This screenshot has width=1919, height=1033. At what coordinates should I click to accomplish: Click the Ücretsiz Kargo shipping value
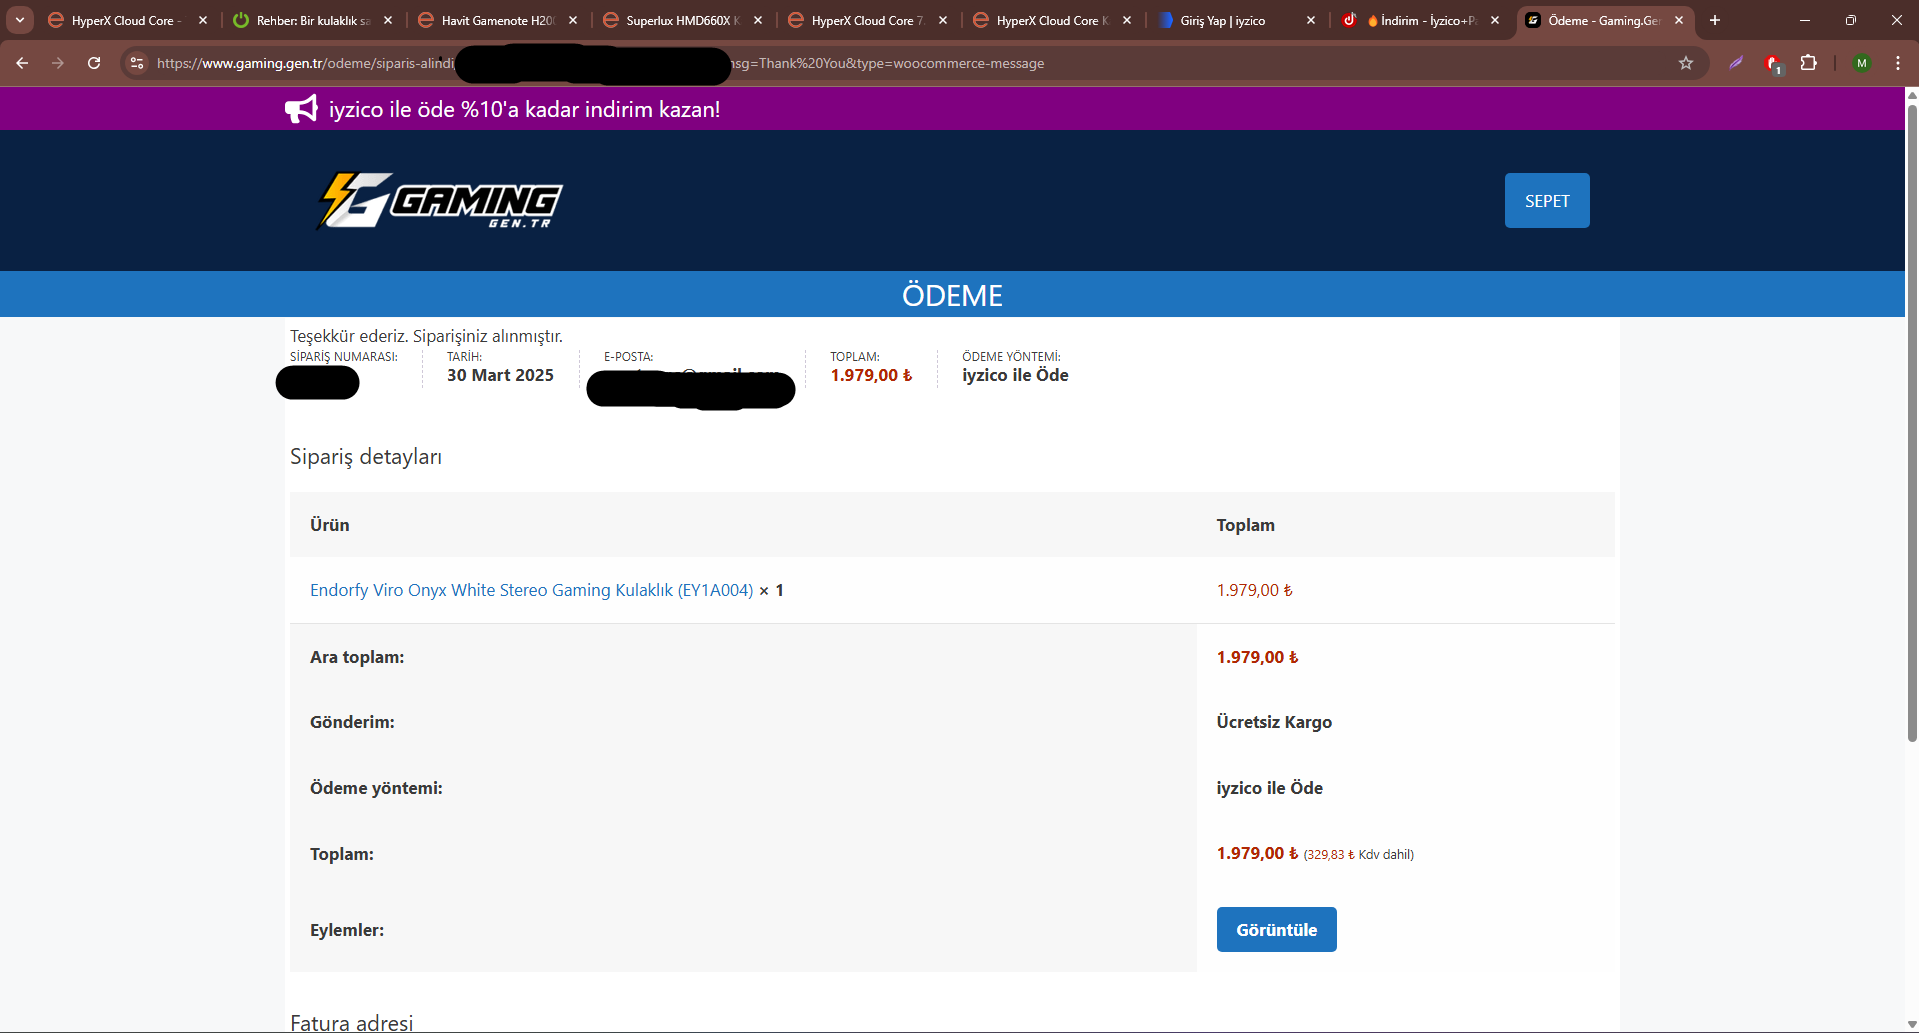[1274, 722]
